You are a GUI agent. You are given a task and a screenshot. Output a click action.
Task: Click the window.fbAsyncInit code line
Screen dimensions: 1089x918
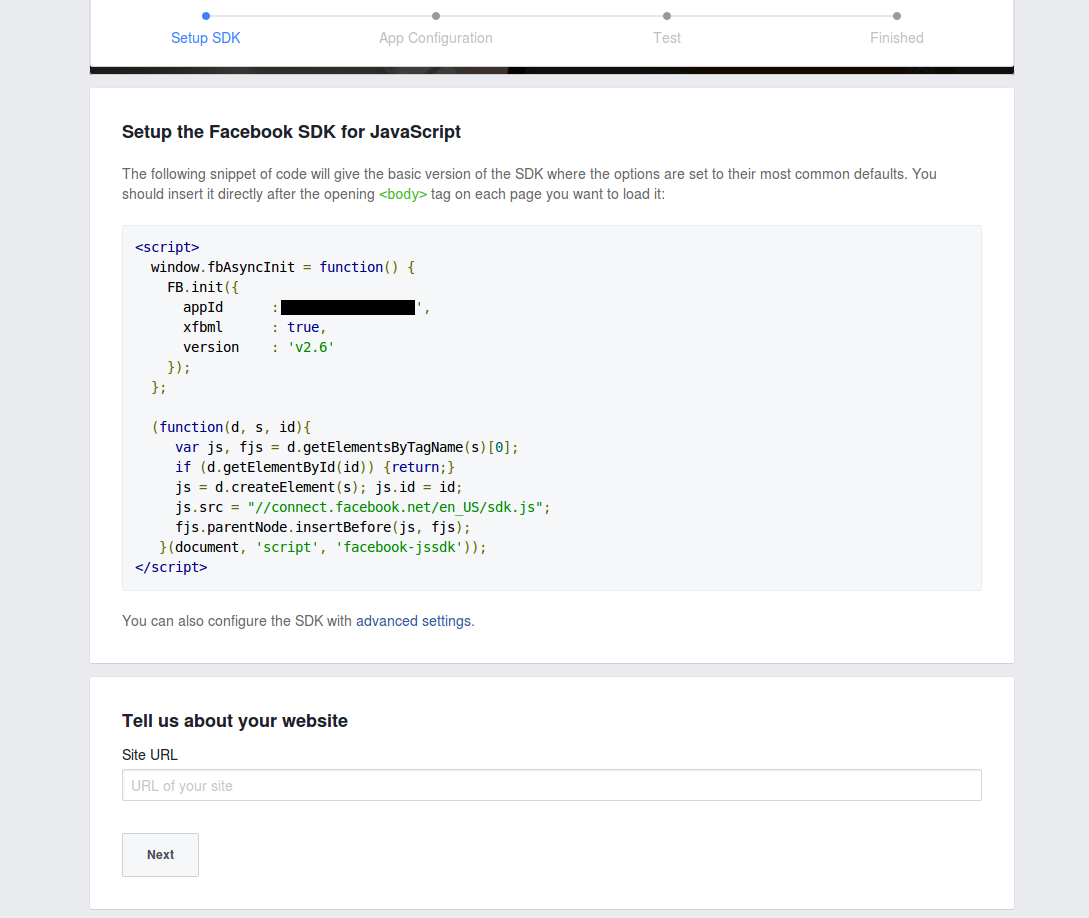(x=283, y=267)
